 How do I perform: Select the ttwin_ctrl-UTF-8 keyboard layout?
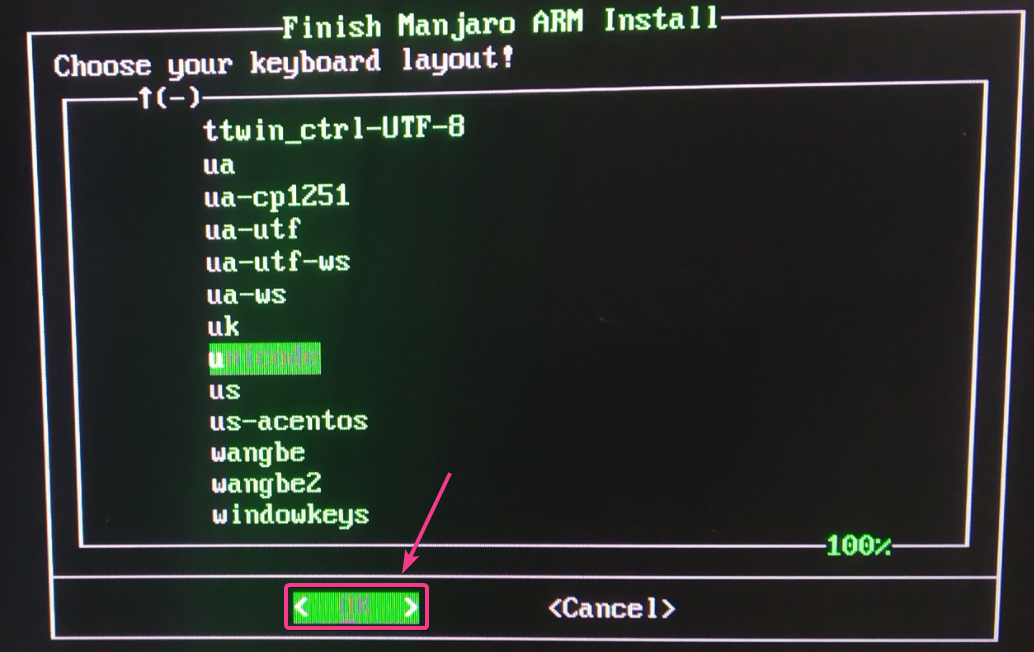pyautogui.click(x=334, y=129)
